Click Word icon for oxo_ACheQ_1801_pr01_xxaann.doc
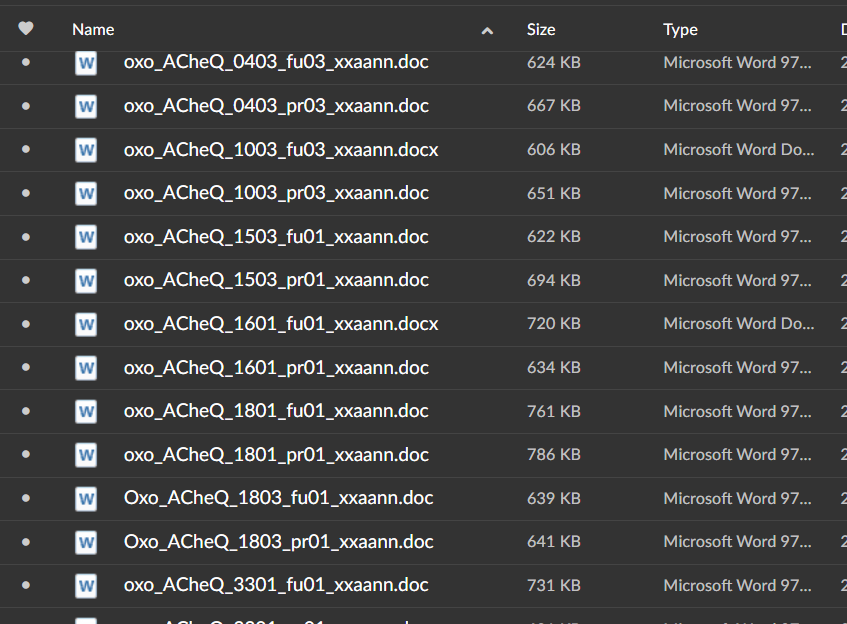847x624 pixels. [x=86, y=454]
